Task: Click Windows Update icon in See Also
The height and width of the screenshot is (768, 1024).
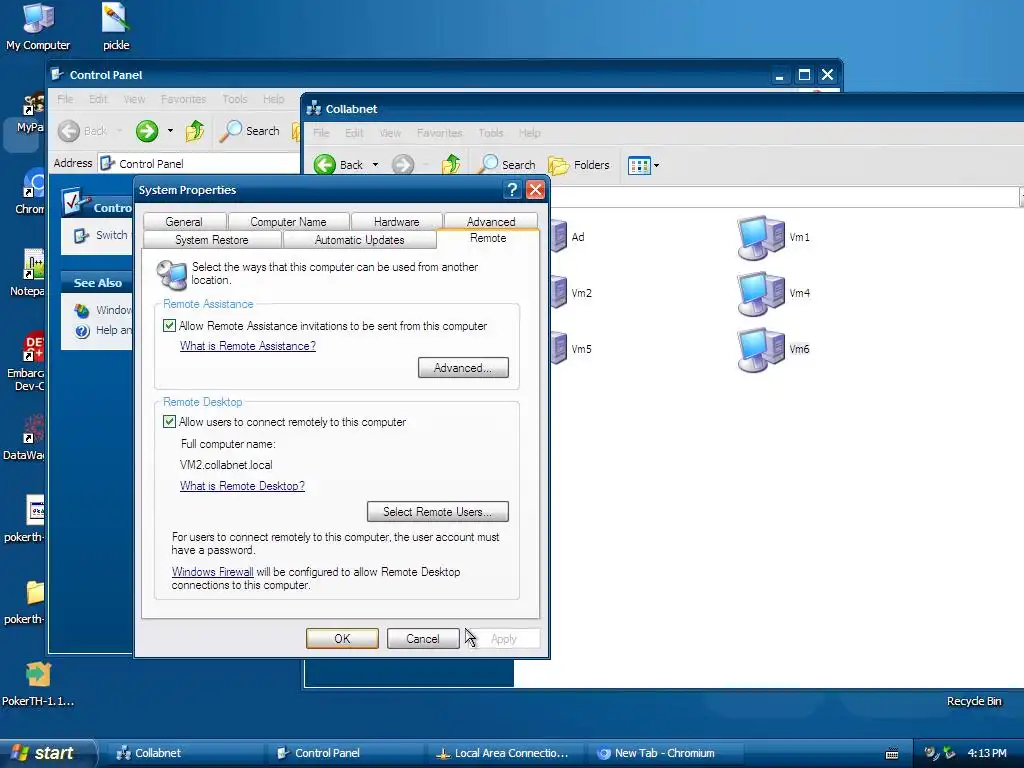Action: [82, 310]
